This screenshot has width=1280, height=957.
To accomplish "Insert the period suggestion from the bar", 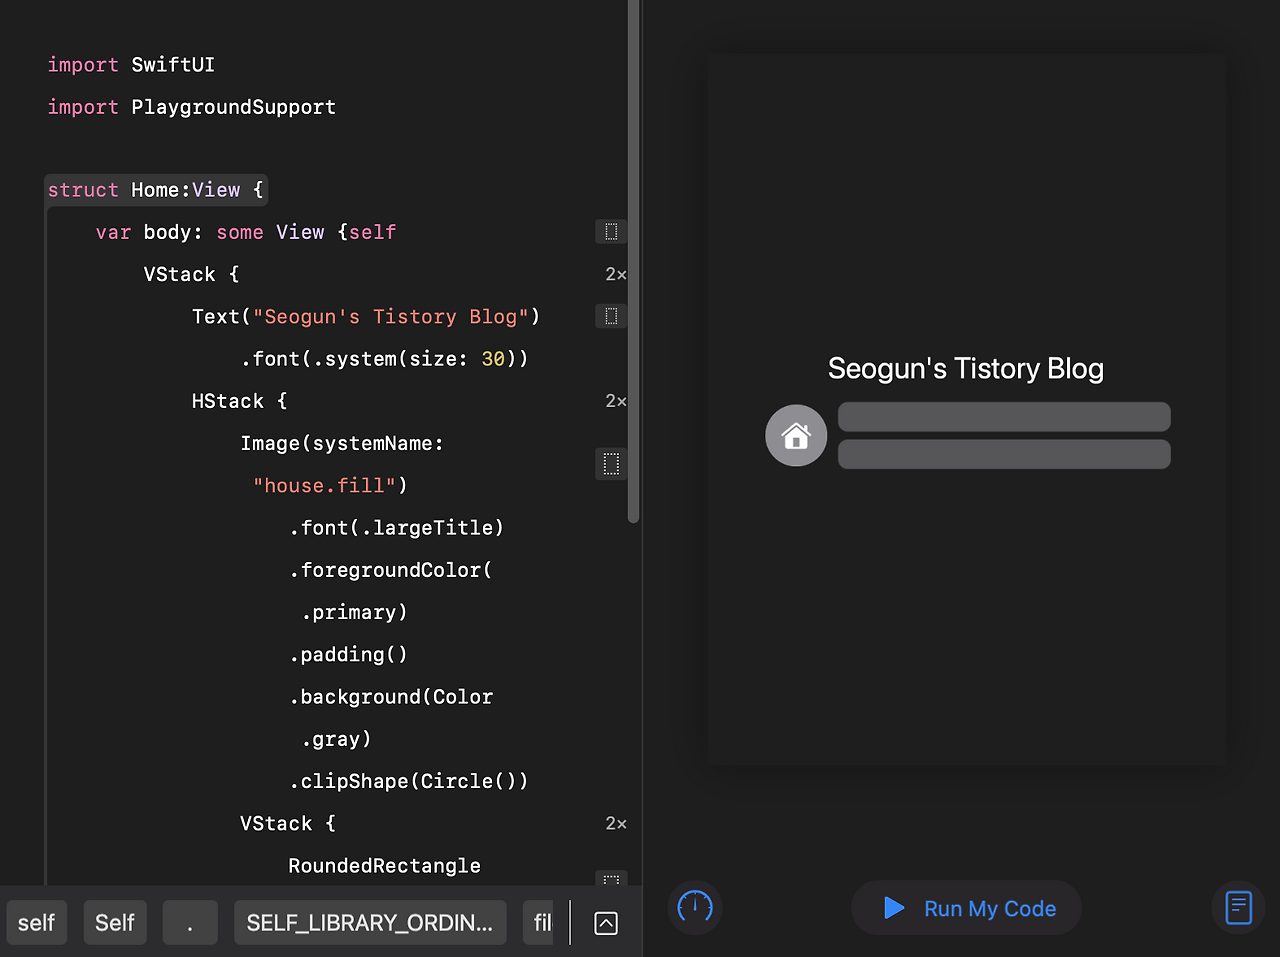I will click(190, 922).
